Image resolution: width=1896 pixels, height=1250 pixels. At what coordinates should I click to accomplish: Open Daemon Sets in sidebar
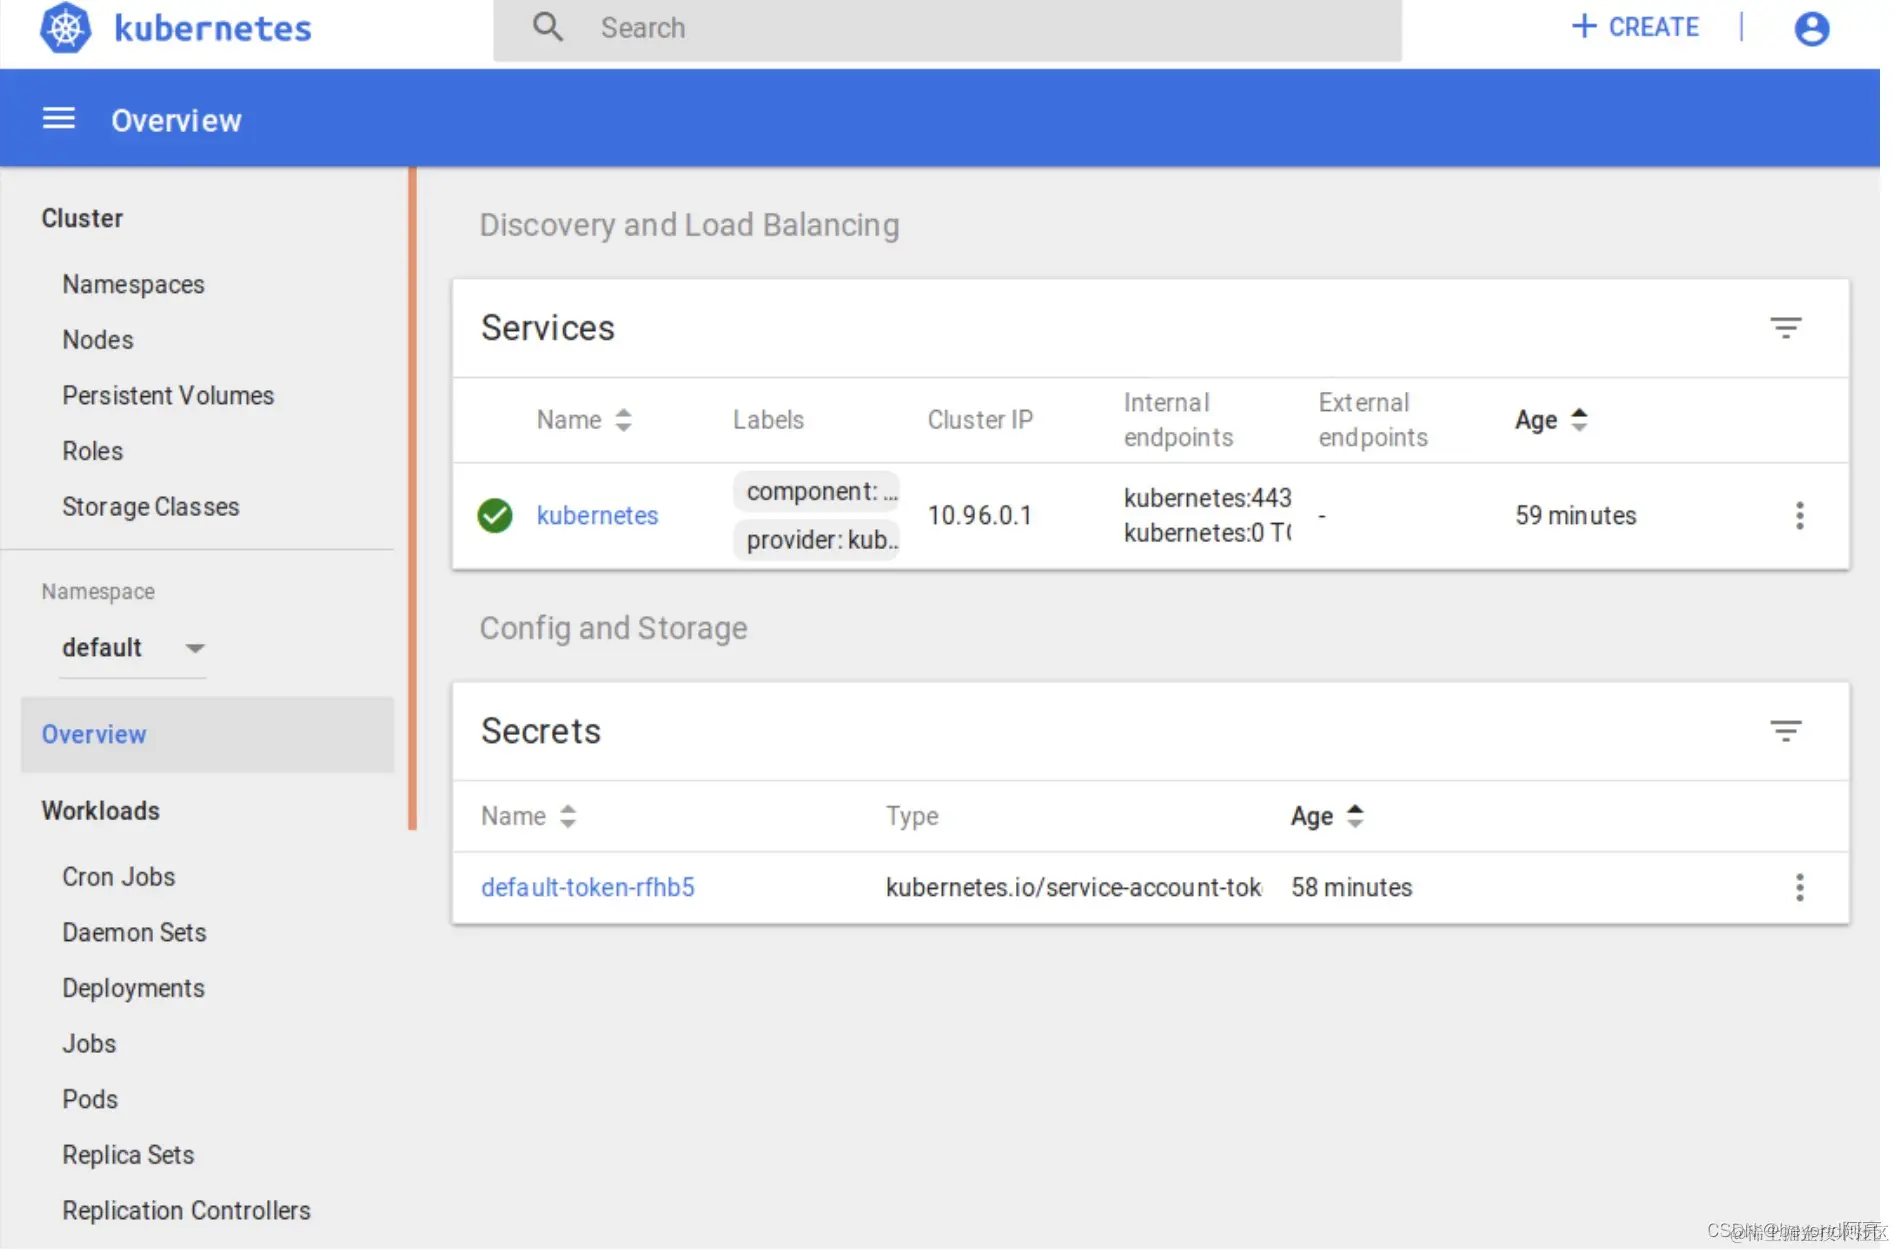(x=134, y=933)
